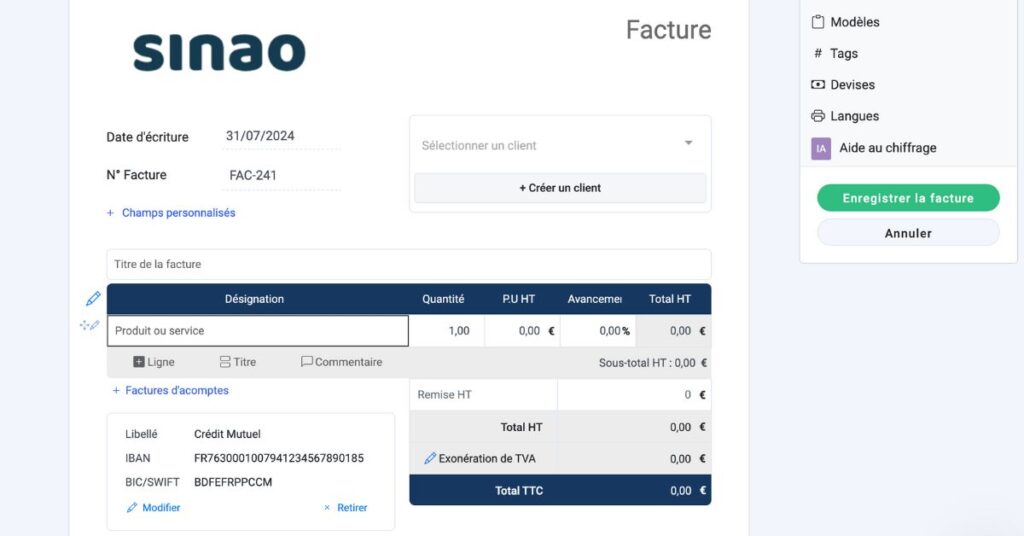Insert a Titre row in the table
This screenshot has height=536, width=1024.
point(238,362)
